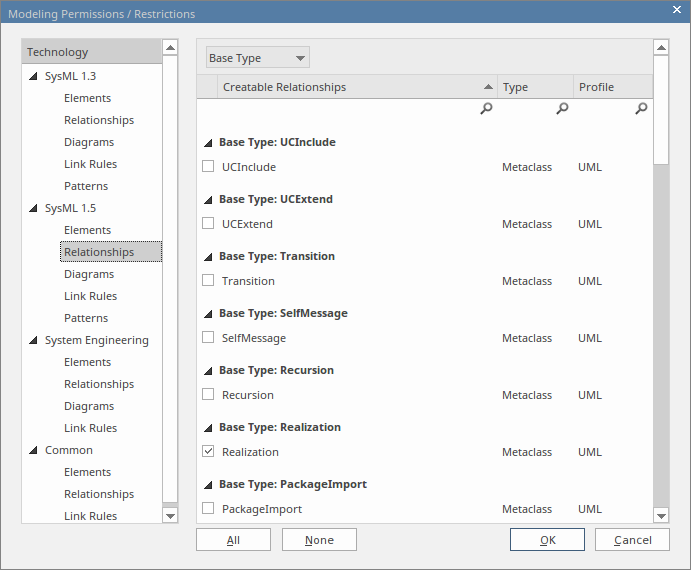
Task: Click the search icon under Profile column
Action: coord(641,109)
